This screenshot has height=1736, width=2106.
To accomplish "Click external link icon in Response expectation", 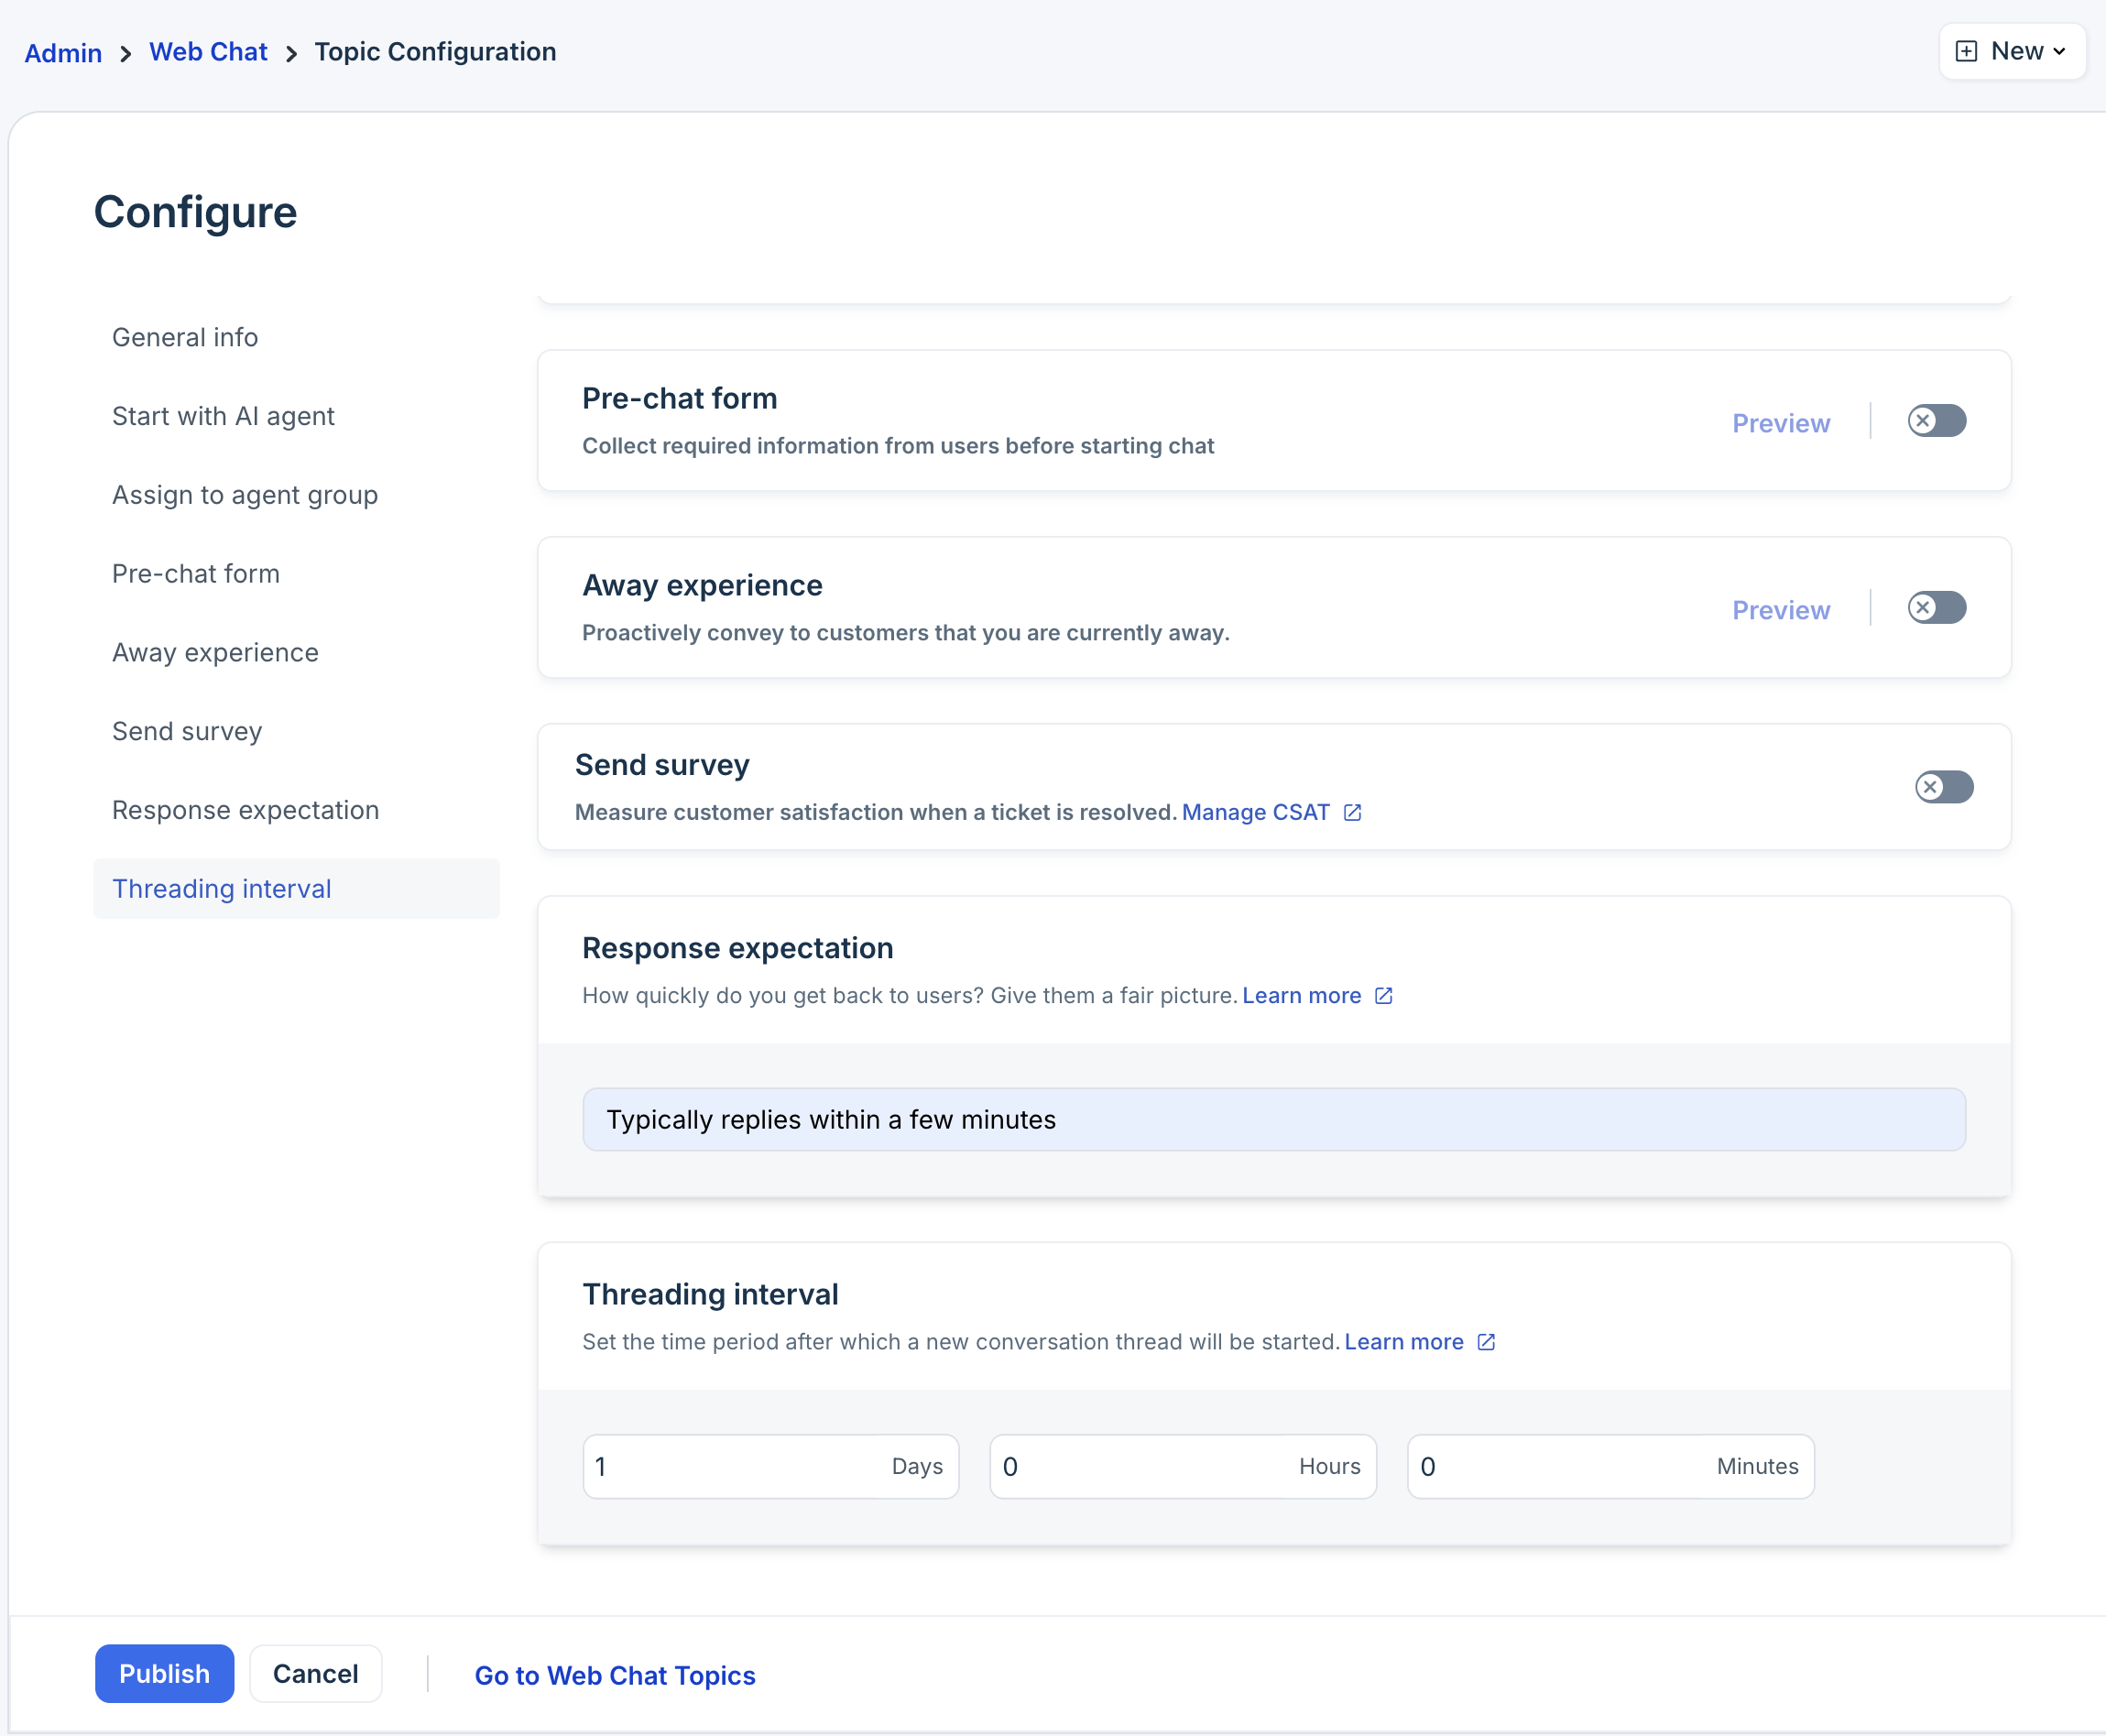I will (x=1384, y=996).
